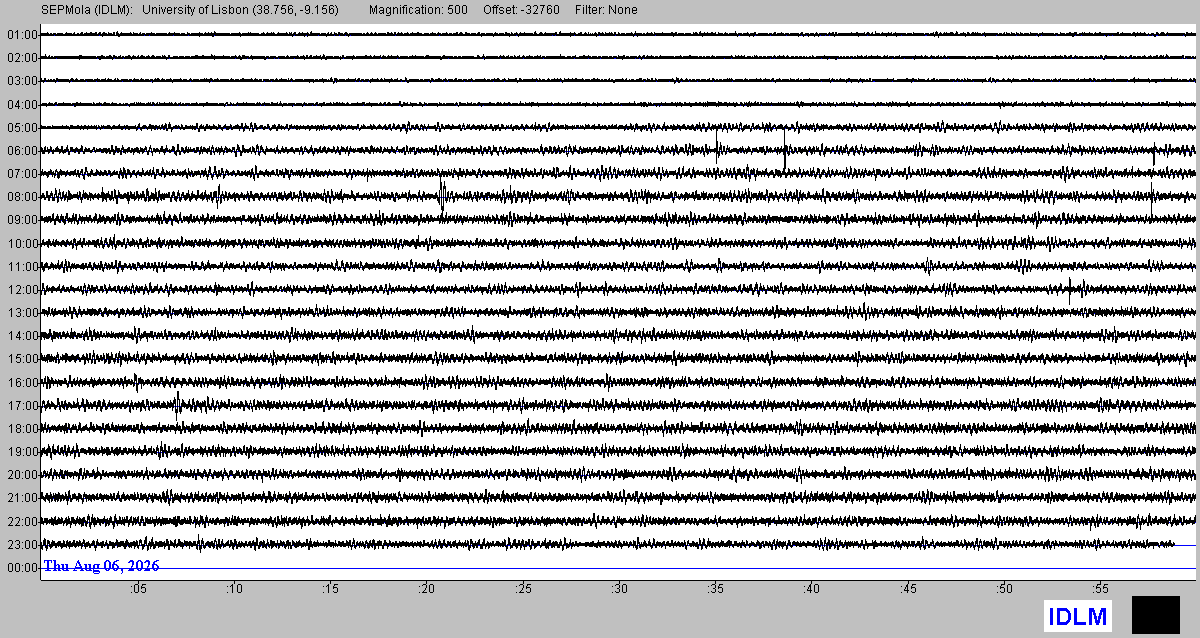Image resolution: width=1200 pixels, height=638 pixels.
Task: Click the large spike on the 08:00 trace
Action: click(442, 194)
